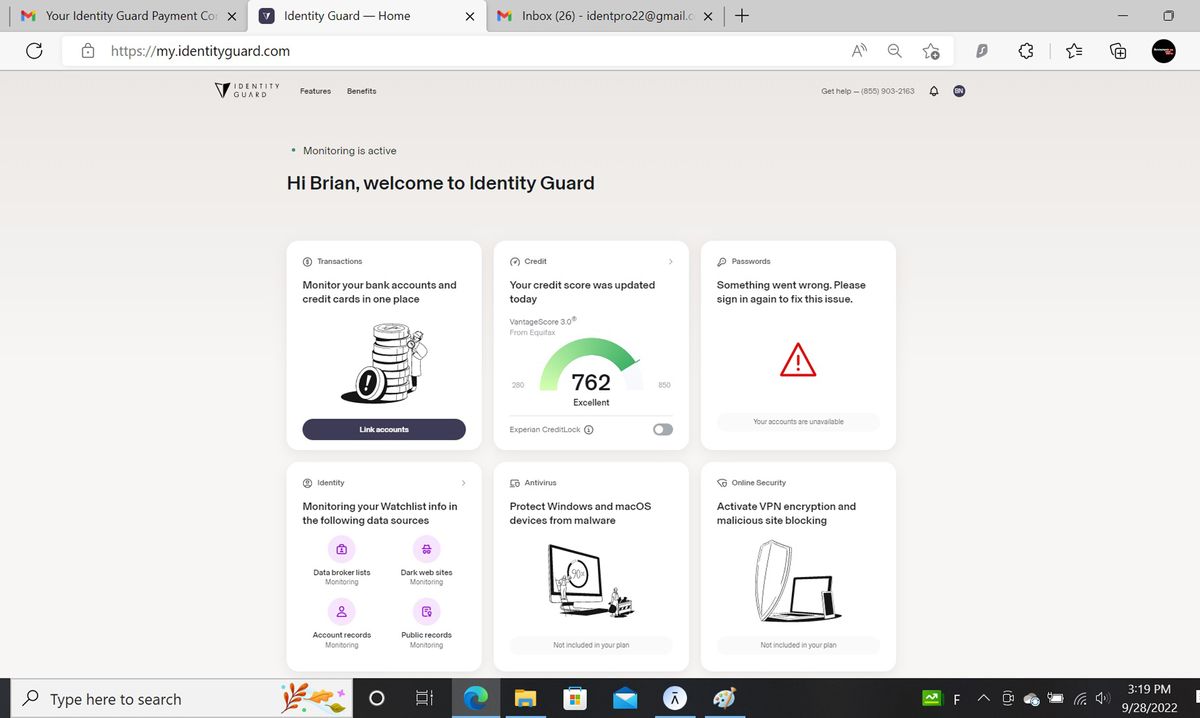Viewport: 1200px width, 718px height.
Task: Click the Identity Guard logo
Action: pyautogui.click(x=245, y=91)
